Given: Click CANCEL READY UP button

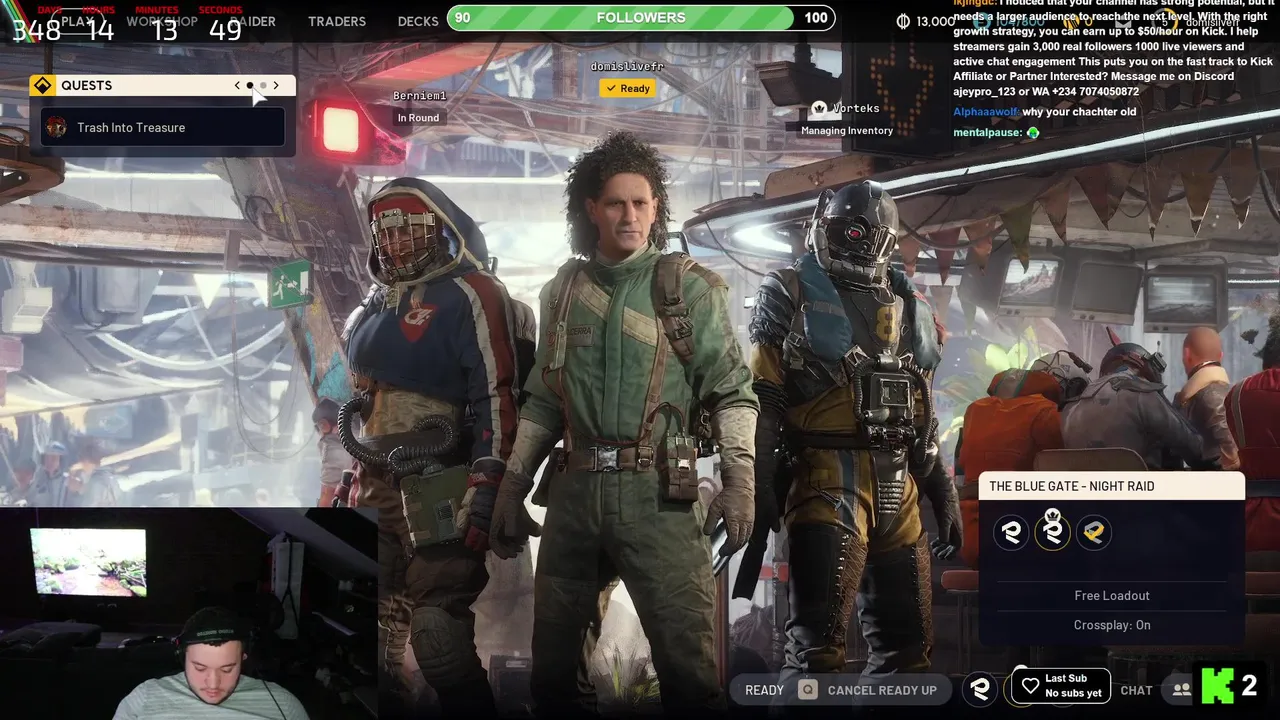Looking at the screenshot, I should click(882, 690).
